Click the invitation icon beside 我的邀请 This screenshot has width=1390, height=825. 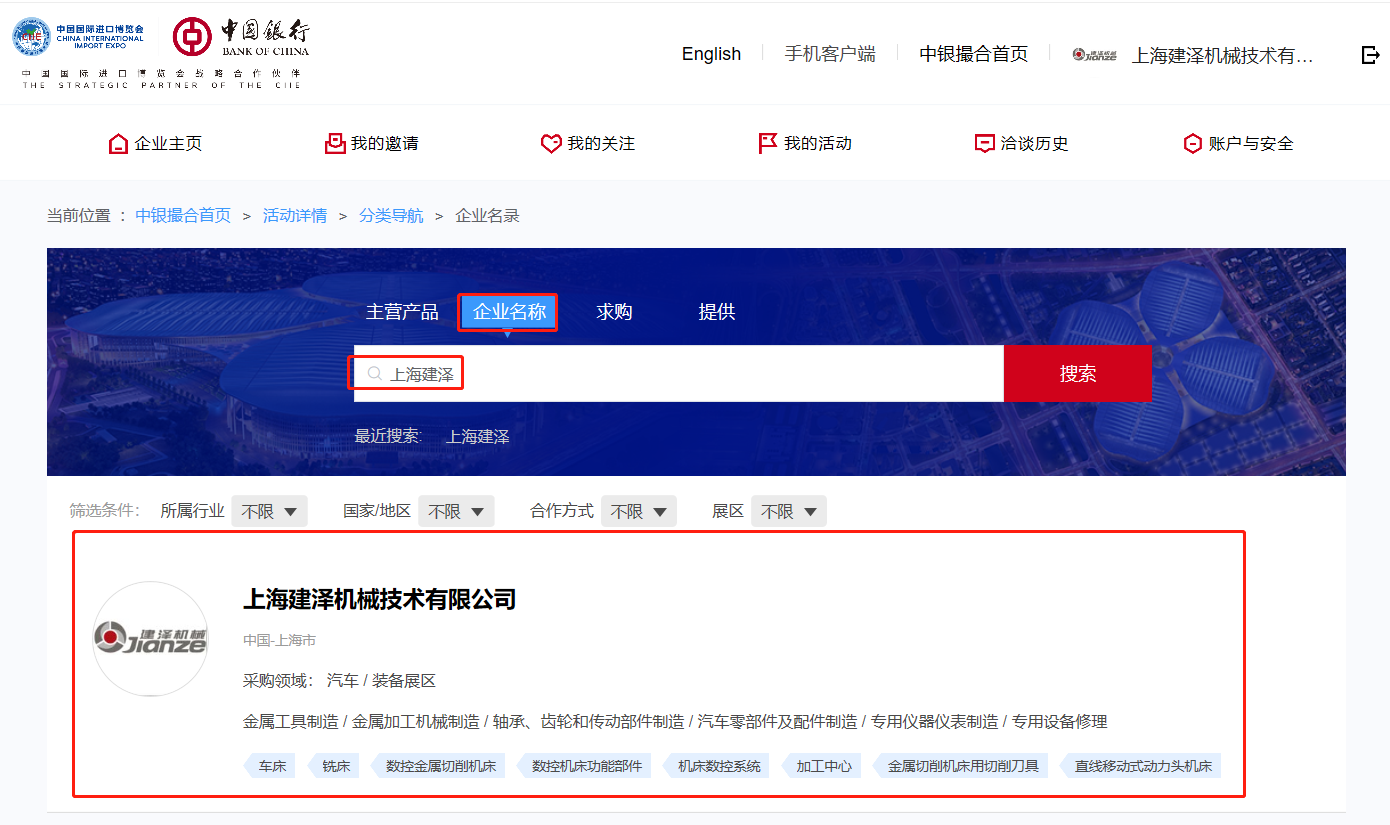335,144
